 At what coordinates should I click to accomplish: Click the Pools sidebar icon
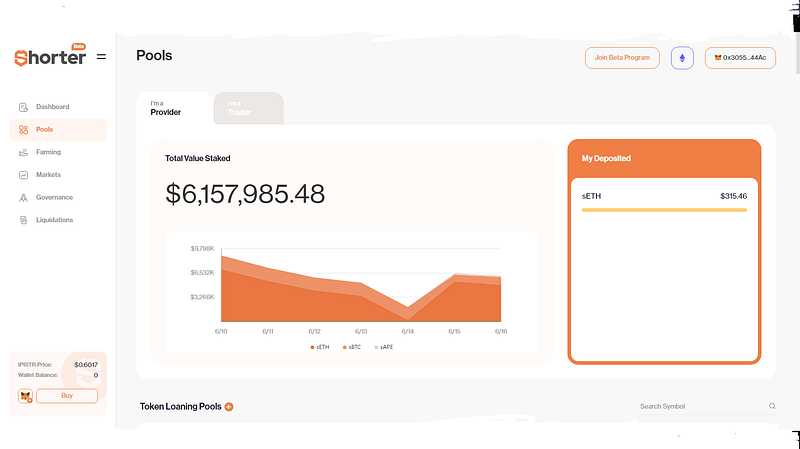(23, 130)
